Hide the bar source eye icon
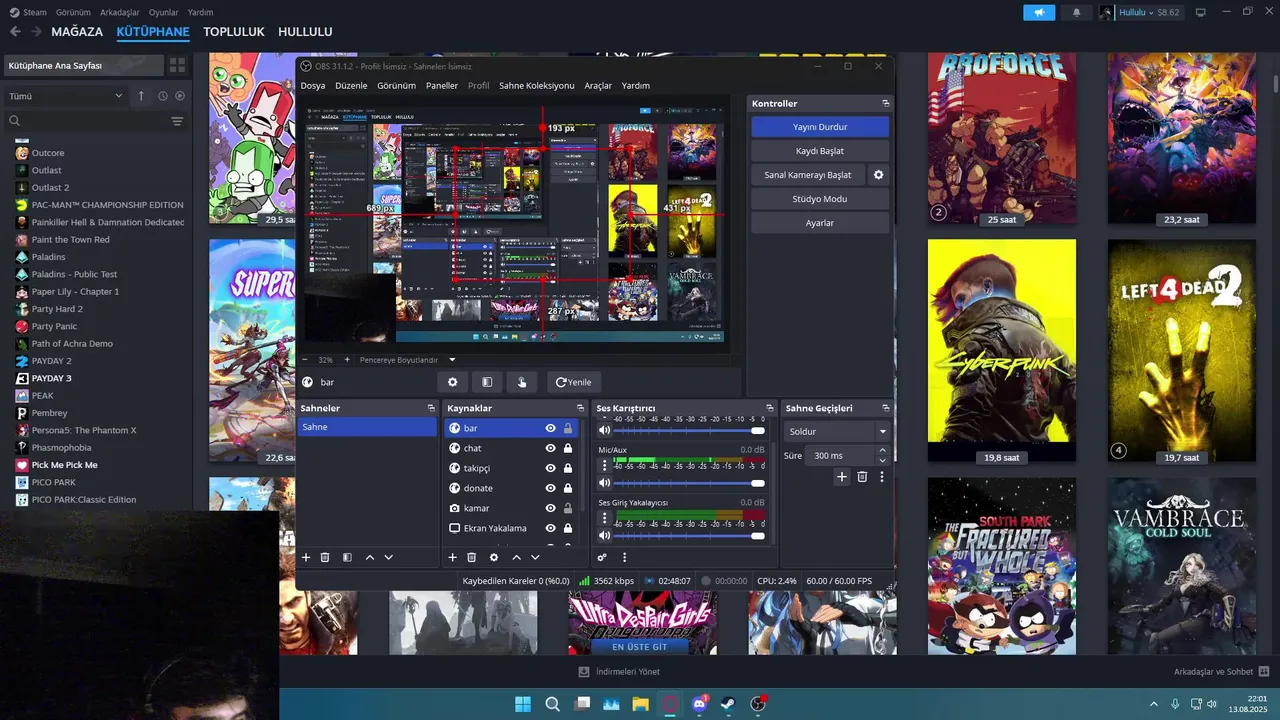Image resolution: width=1280 pixels, height=720 pixels. (550, 428)
